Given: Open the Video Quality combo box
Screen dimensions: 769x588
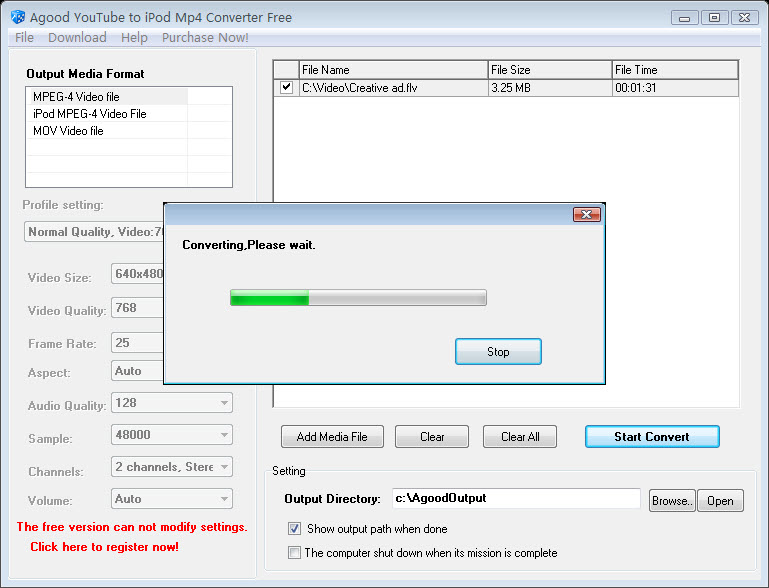Looking at the screenshot, I should [137, 307].
